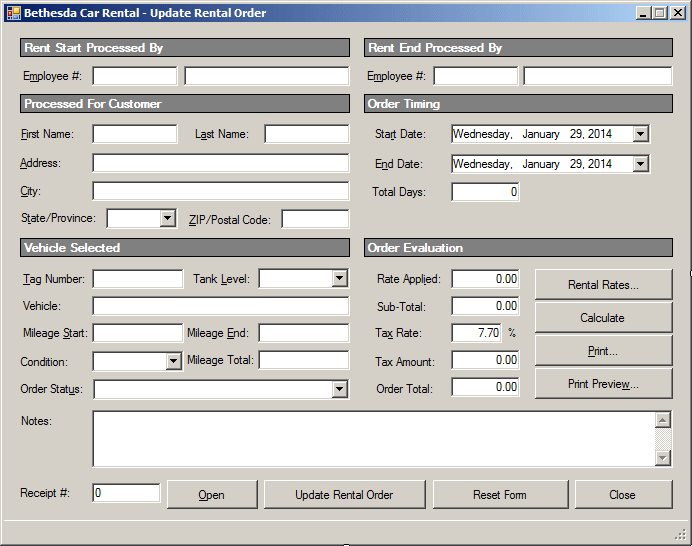Focus the Receipt # input field
692x546 pixels.
click(126, 493)
